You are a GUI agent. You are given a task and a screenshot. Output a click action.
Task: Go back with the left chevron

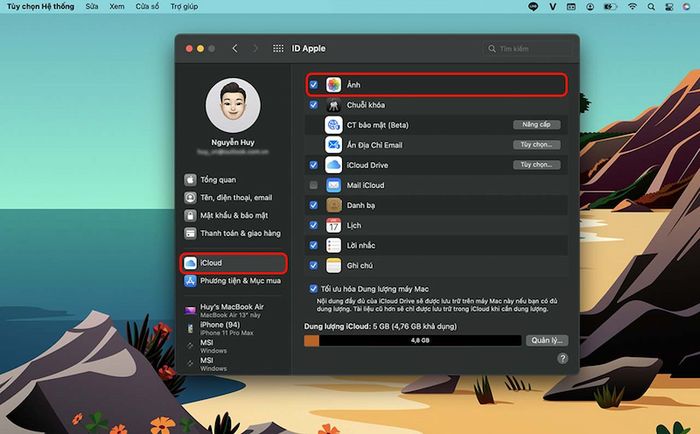click(x=235, y=49)
